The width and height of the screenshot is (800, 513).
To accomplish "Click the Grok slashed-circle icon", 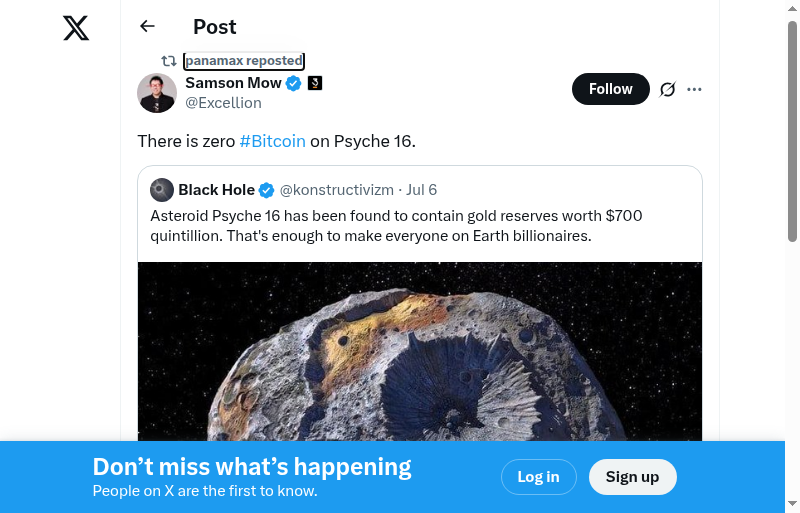I will pos(668,89).
